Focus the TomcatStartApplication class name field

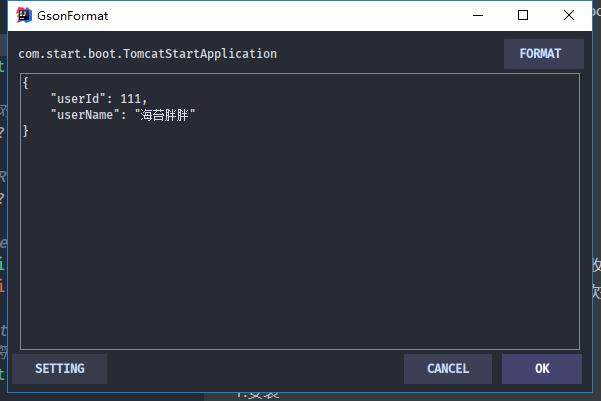point(148,53)
